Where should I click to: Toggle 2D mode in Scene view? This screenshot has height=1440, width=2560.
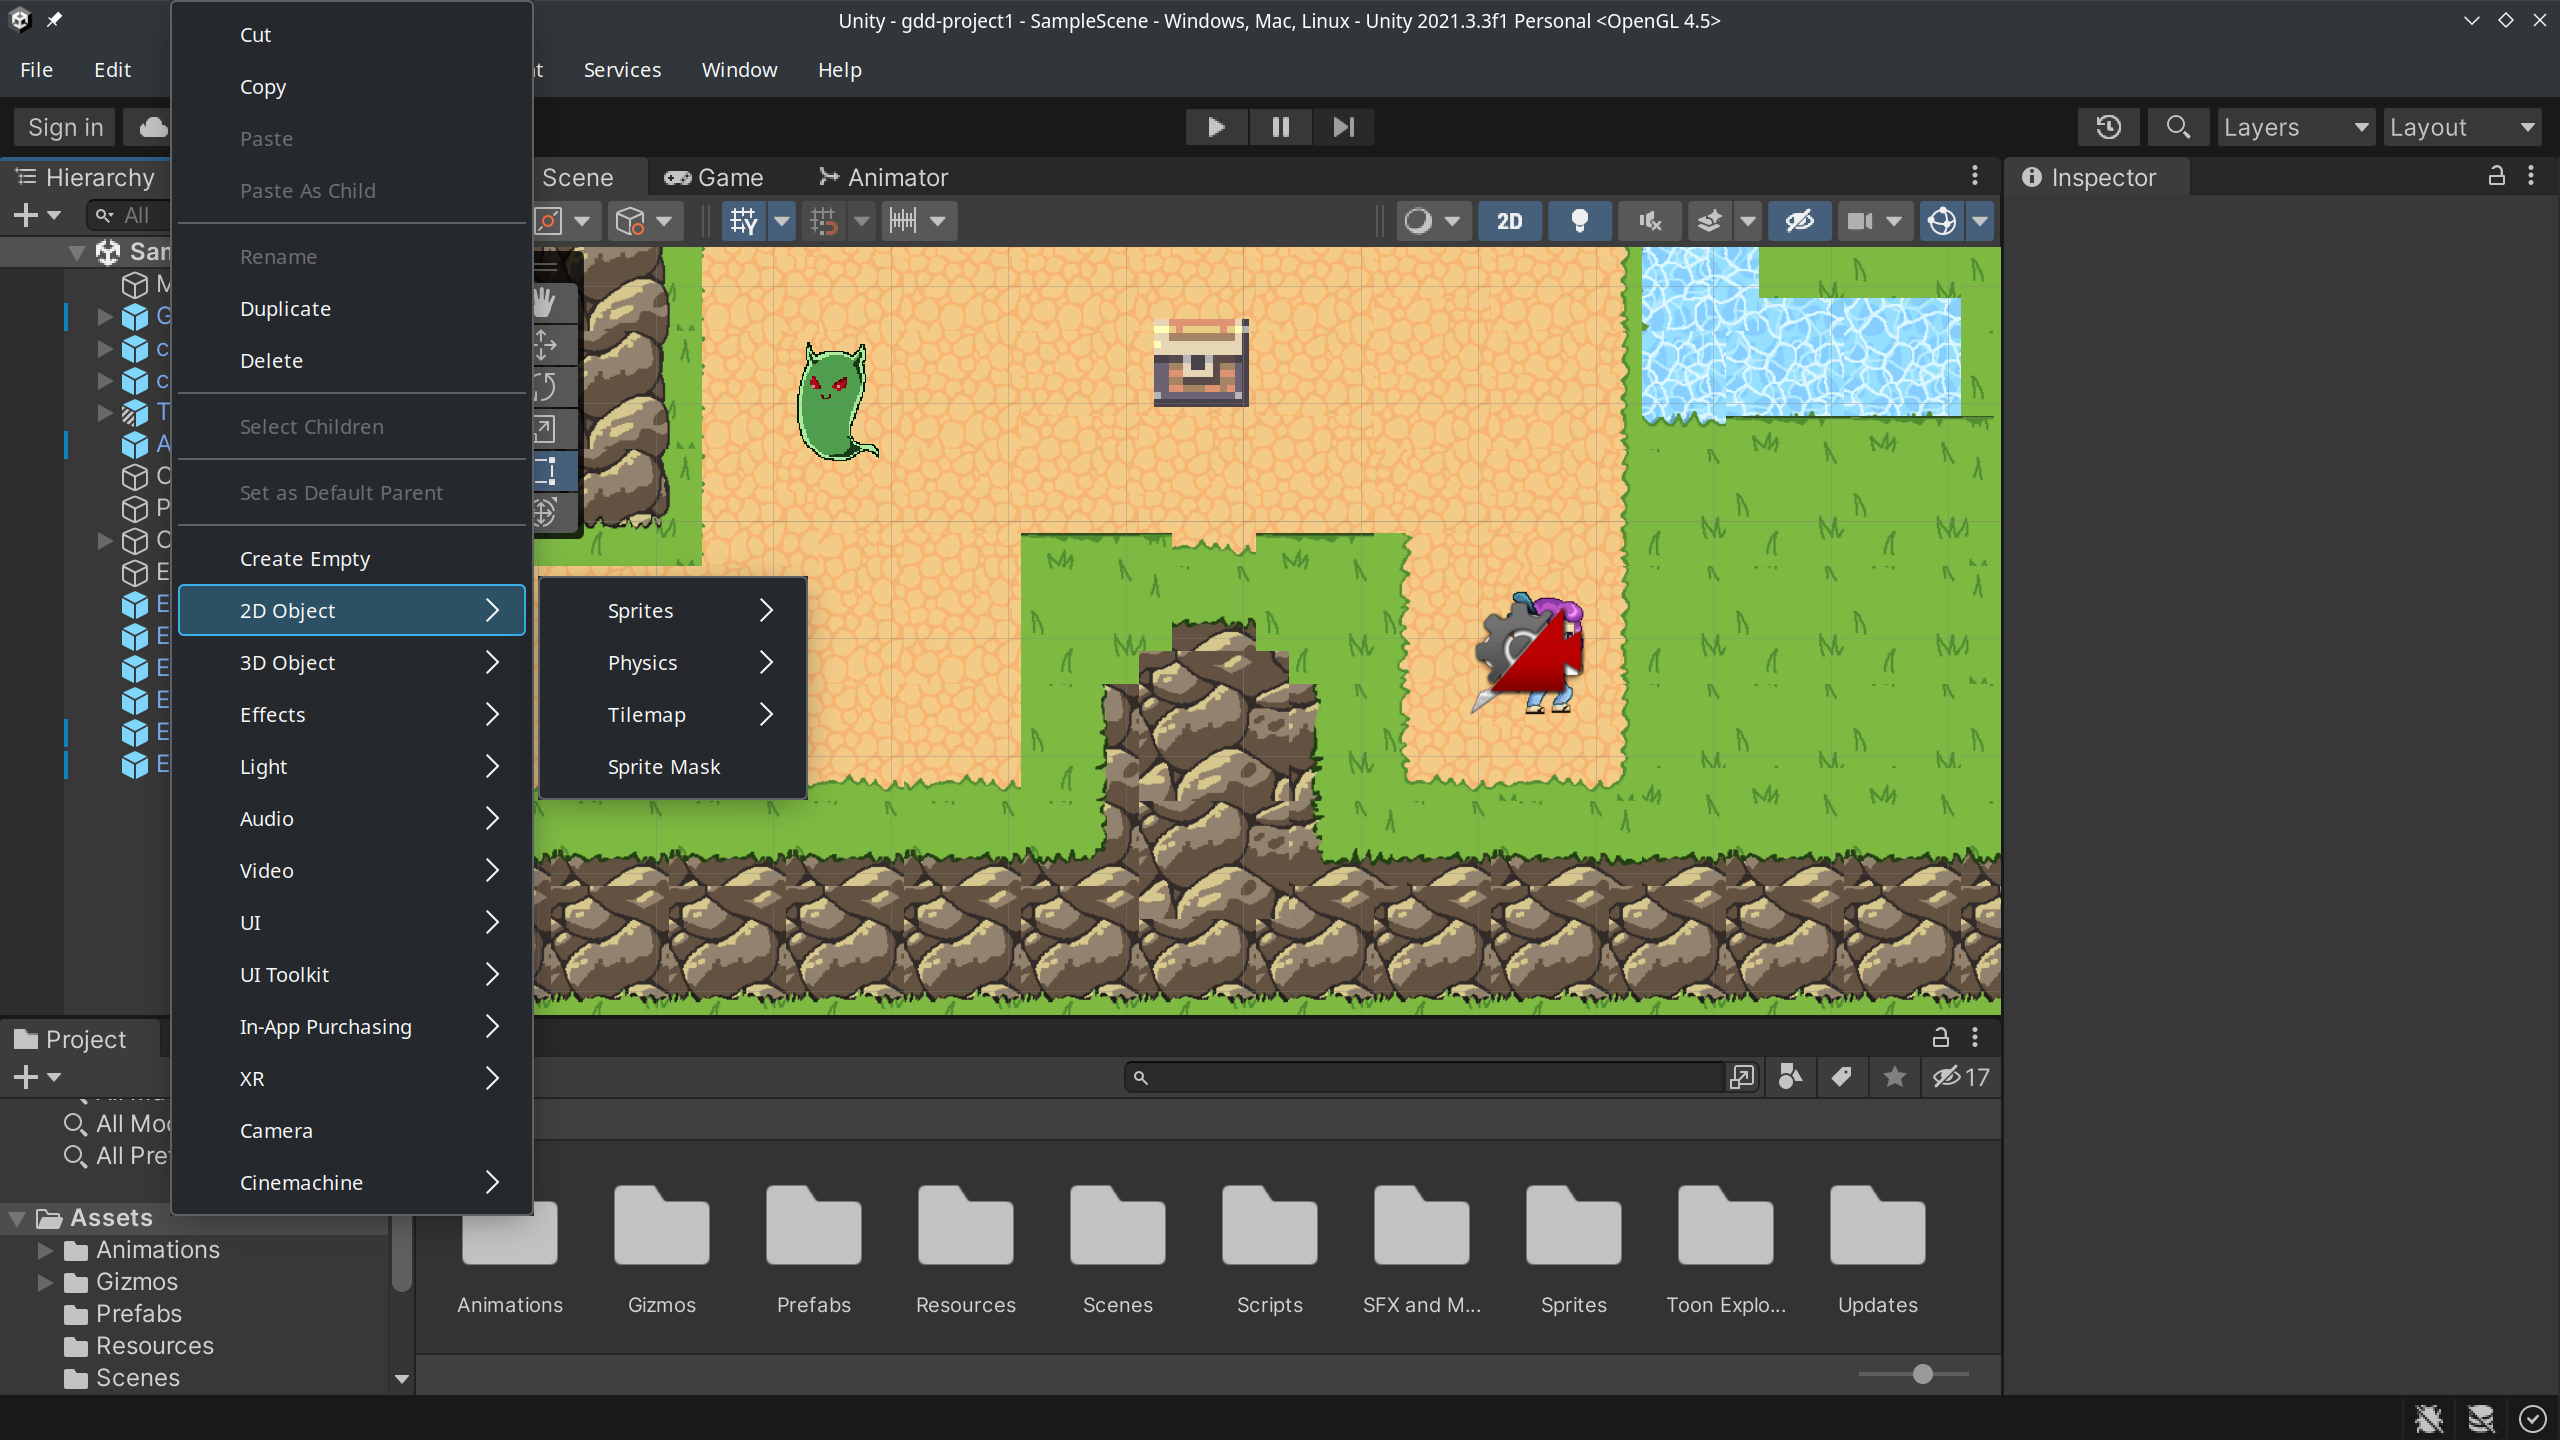(1510, 220)
